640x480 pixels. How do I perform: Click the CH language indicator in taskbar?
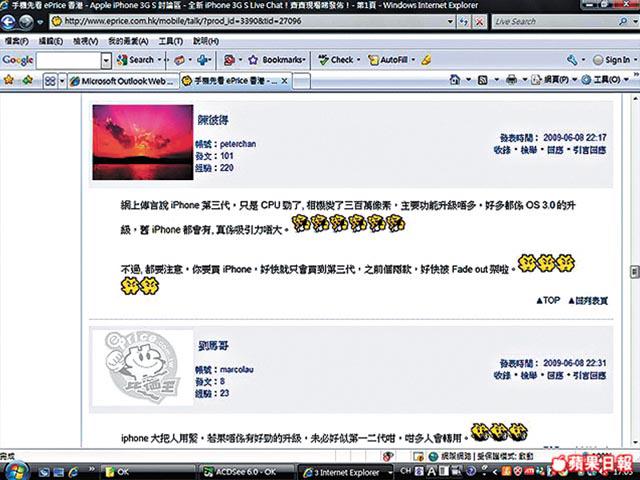[405, 471]
